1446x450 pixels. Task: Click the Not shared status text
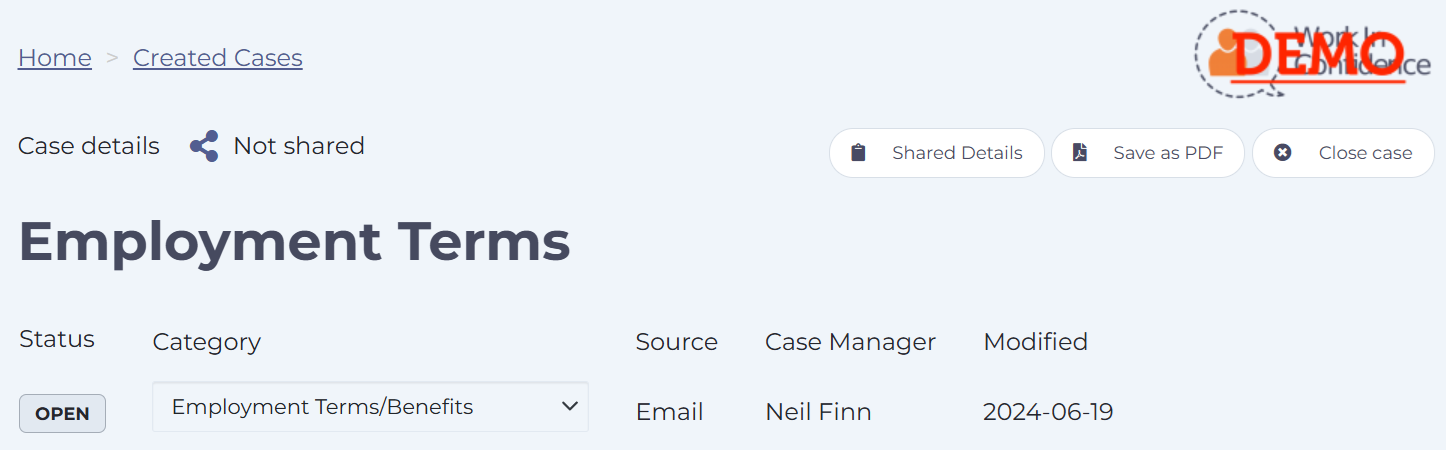pos(299,146)
